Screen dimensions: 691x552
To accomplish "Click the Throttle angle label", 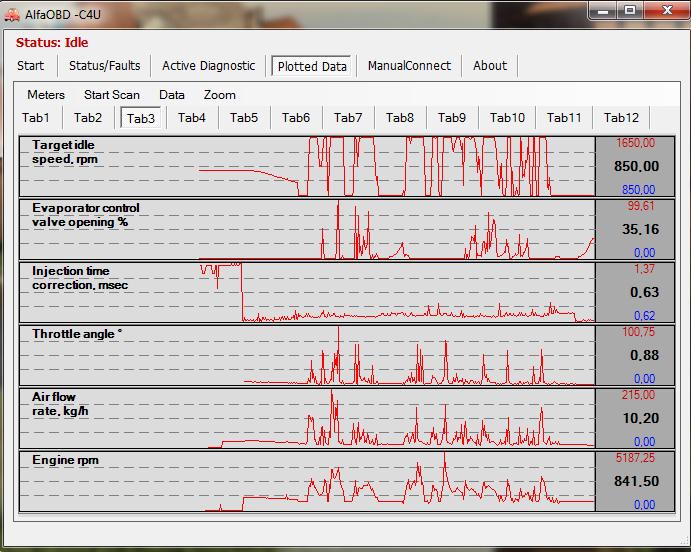I will pos(77,334).
